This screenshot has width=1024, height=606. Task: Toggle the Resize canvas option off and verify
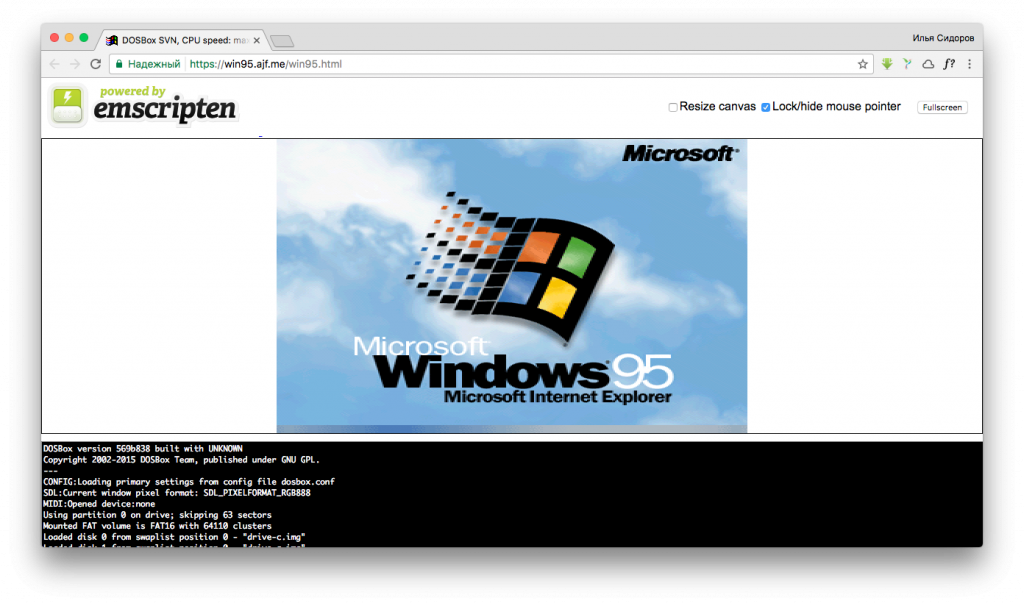[x=673, y=106]
